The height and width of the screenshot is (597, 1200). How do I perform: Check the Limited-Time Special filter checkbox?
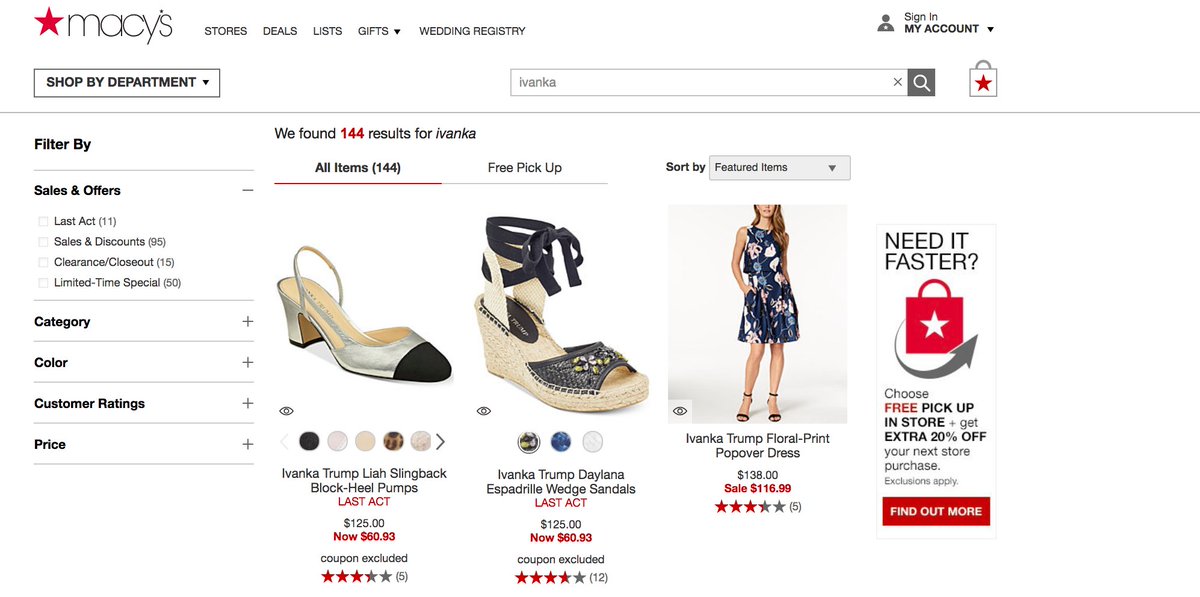pos(43,283)
